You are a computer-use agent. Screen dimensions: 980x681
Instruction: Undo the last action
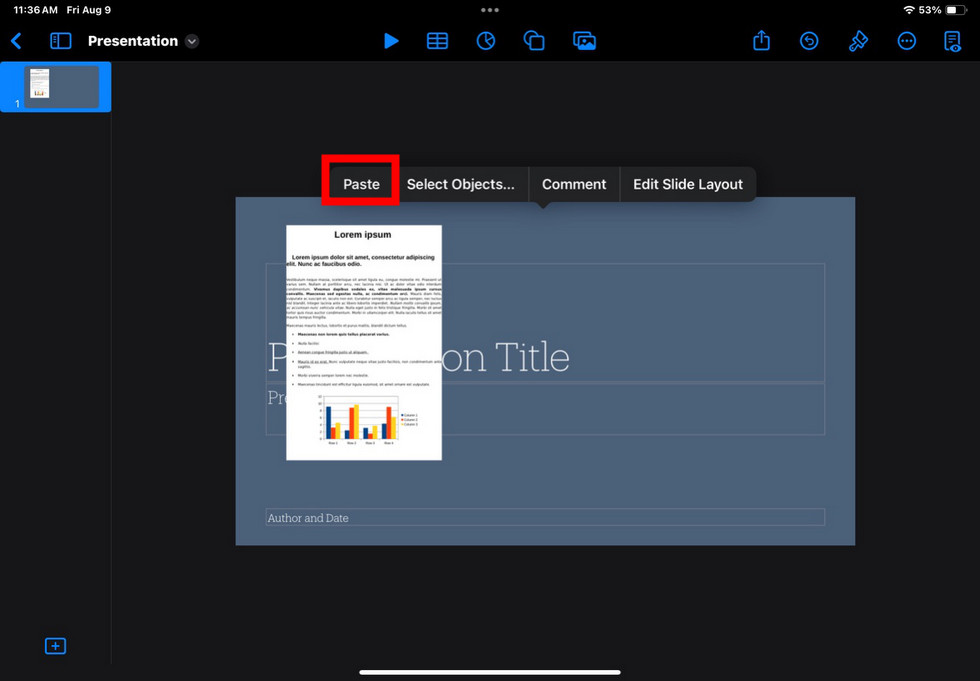pyautogui.click(x=809, y=41)
